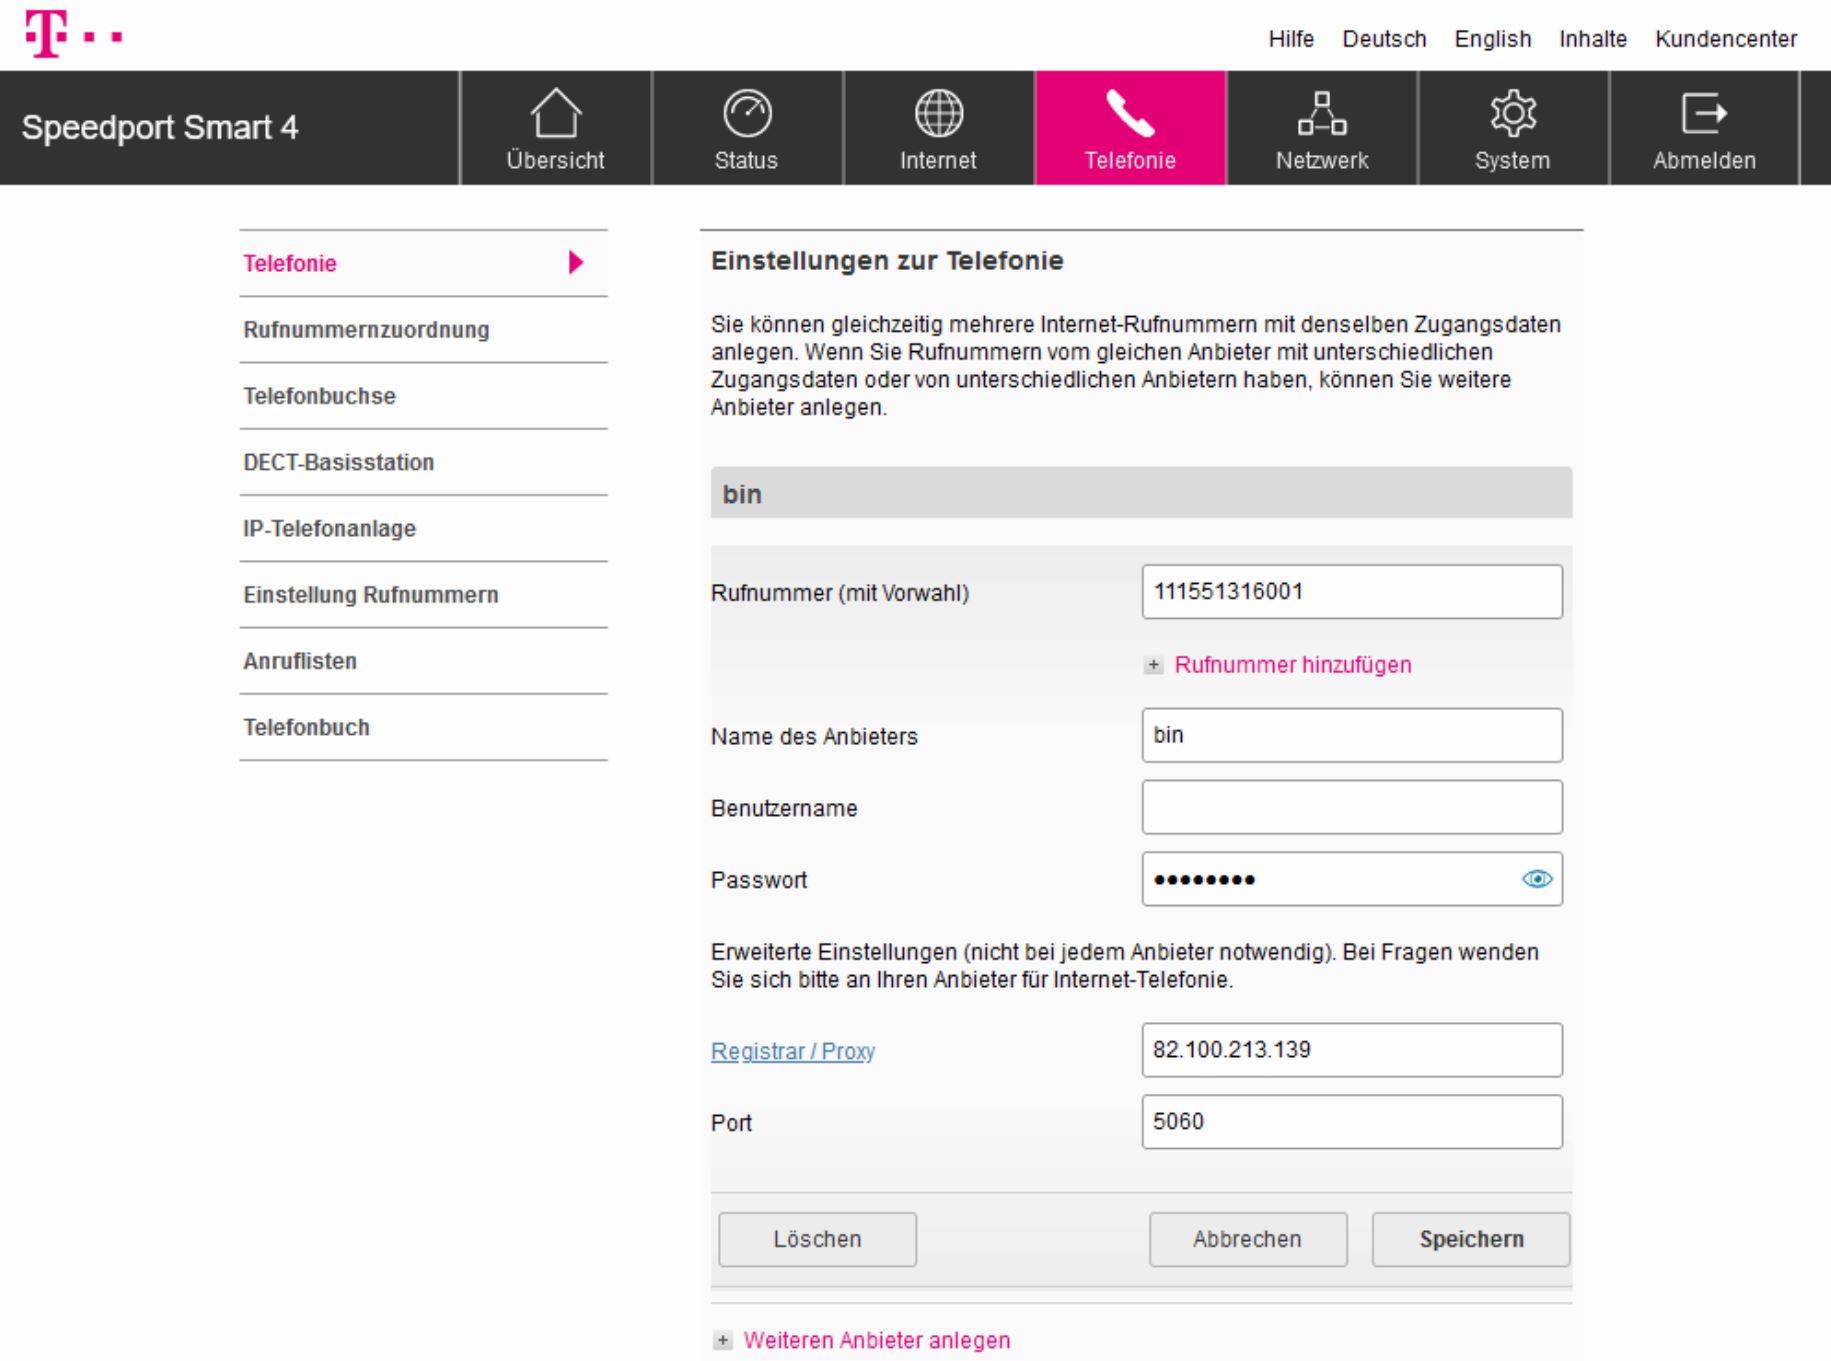Image resolution: width=1831 pixels, height=1361 pixels.
Task: Click the Abbrechen button
Action: (1248, 1240)
